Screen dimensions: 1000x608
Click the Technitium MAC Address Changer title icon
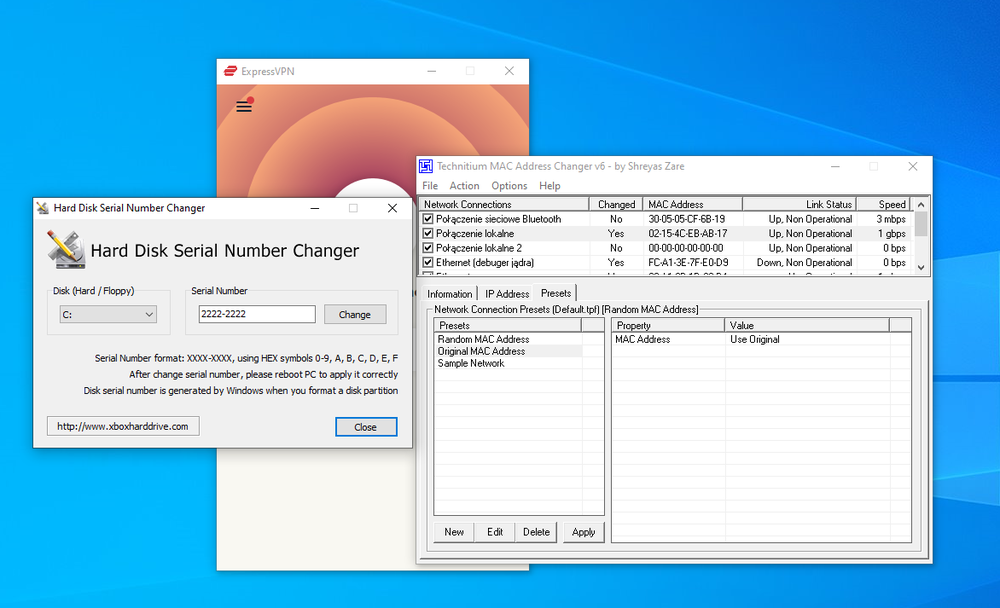tap(426, 166)
